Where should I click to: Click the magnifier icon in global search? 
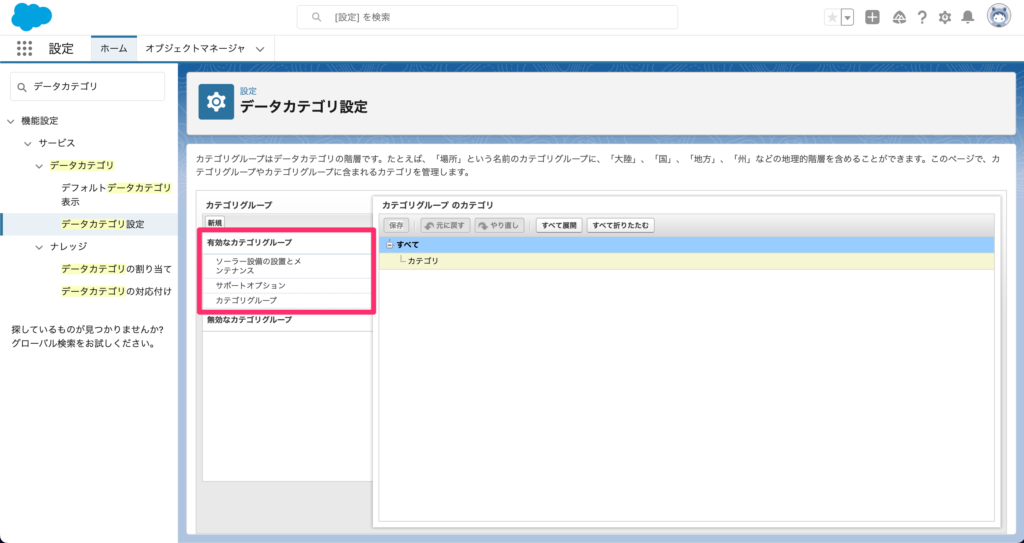(317, 18)
